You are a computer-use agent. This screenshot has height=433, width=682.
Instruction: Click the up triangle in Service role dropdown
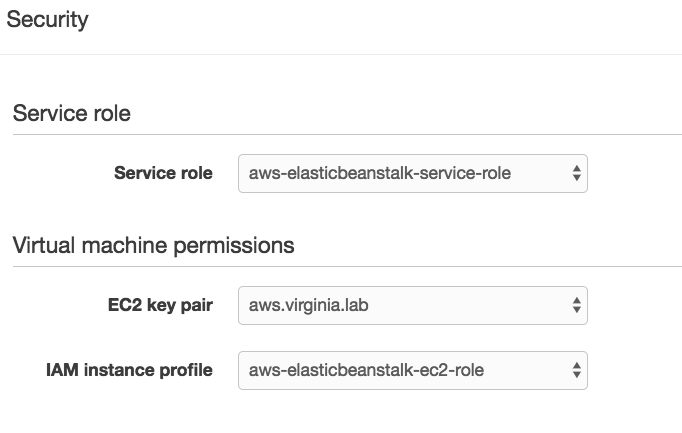point(577,168)
